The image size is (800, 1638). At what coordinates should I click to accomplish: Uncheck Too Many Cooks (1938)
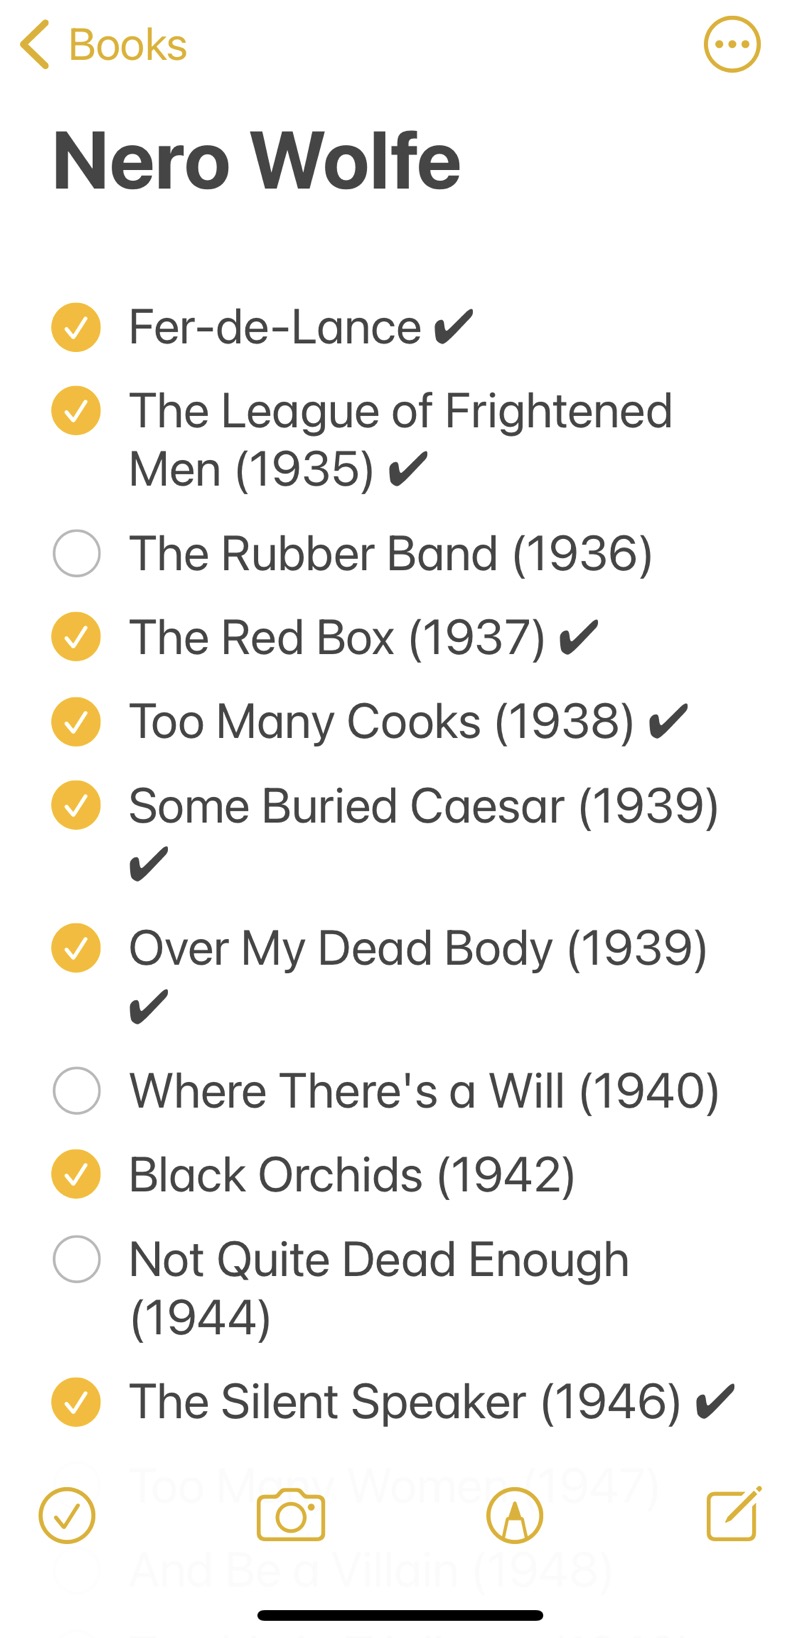point(76,721)
